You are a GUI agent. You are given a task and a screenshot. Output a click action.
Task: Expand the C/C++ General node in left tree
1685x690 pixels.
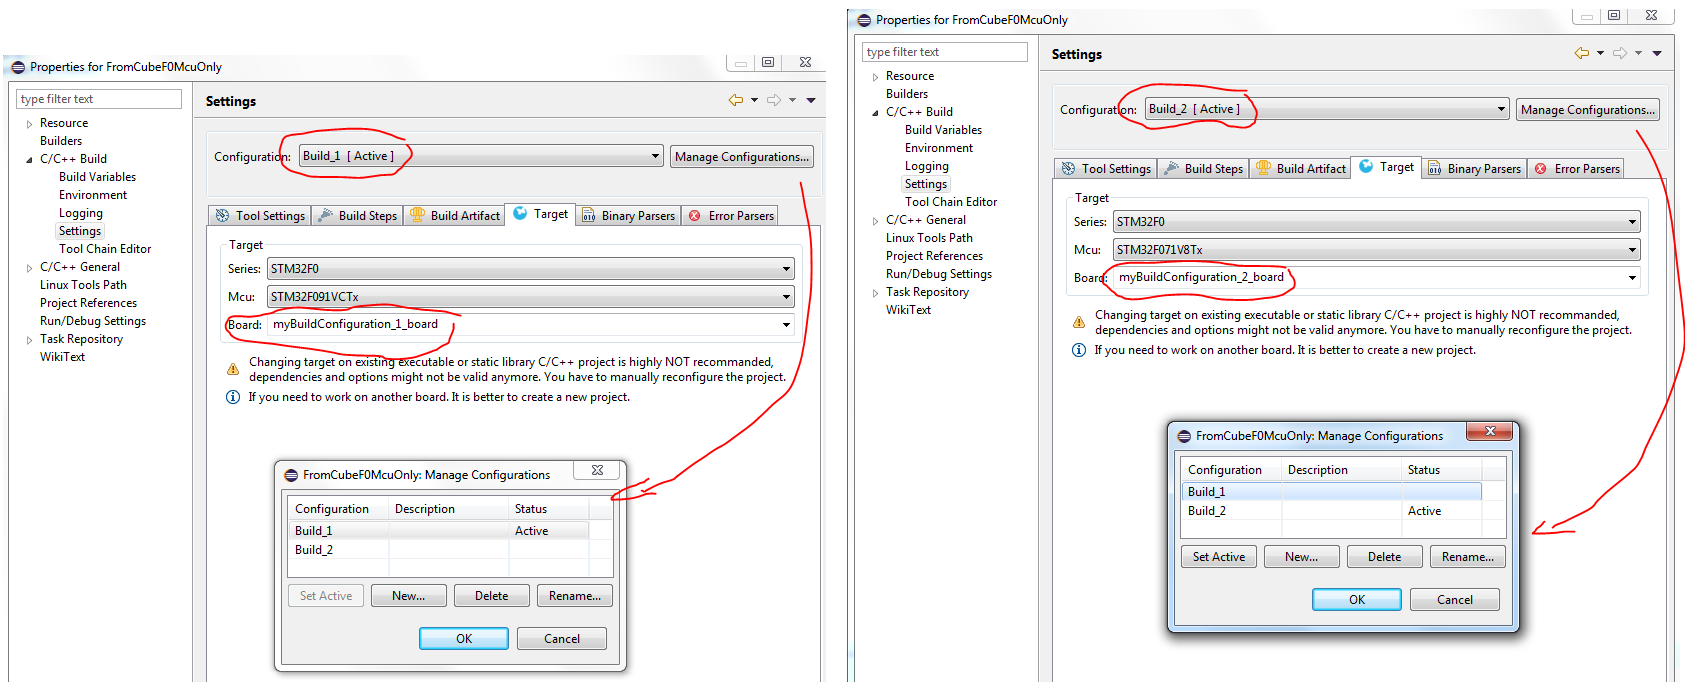point(29,267)
